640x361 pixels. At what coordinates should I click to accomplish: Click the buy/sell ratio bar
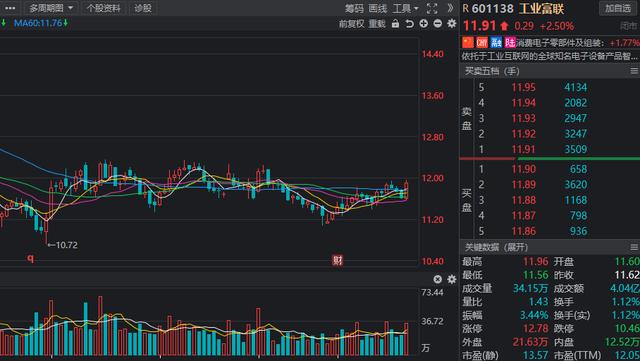click(550, 158)
